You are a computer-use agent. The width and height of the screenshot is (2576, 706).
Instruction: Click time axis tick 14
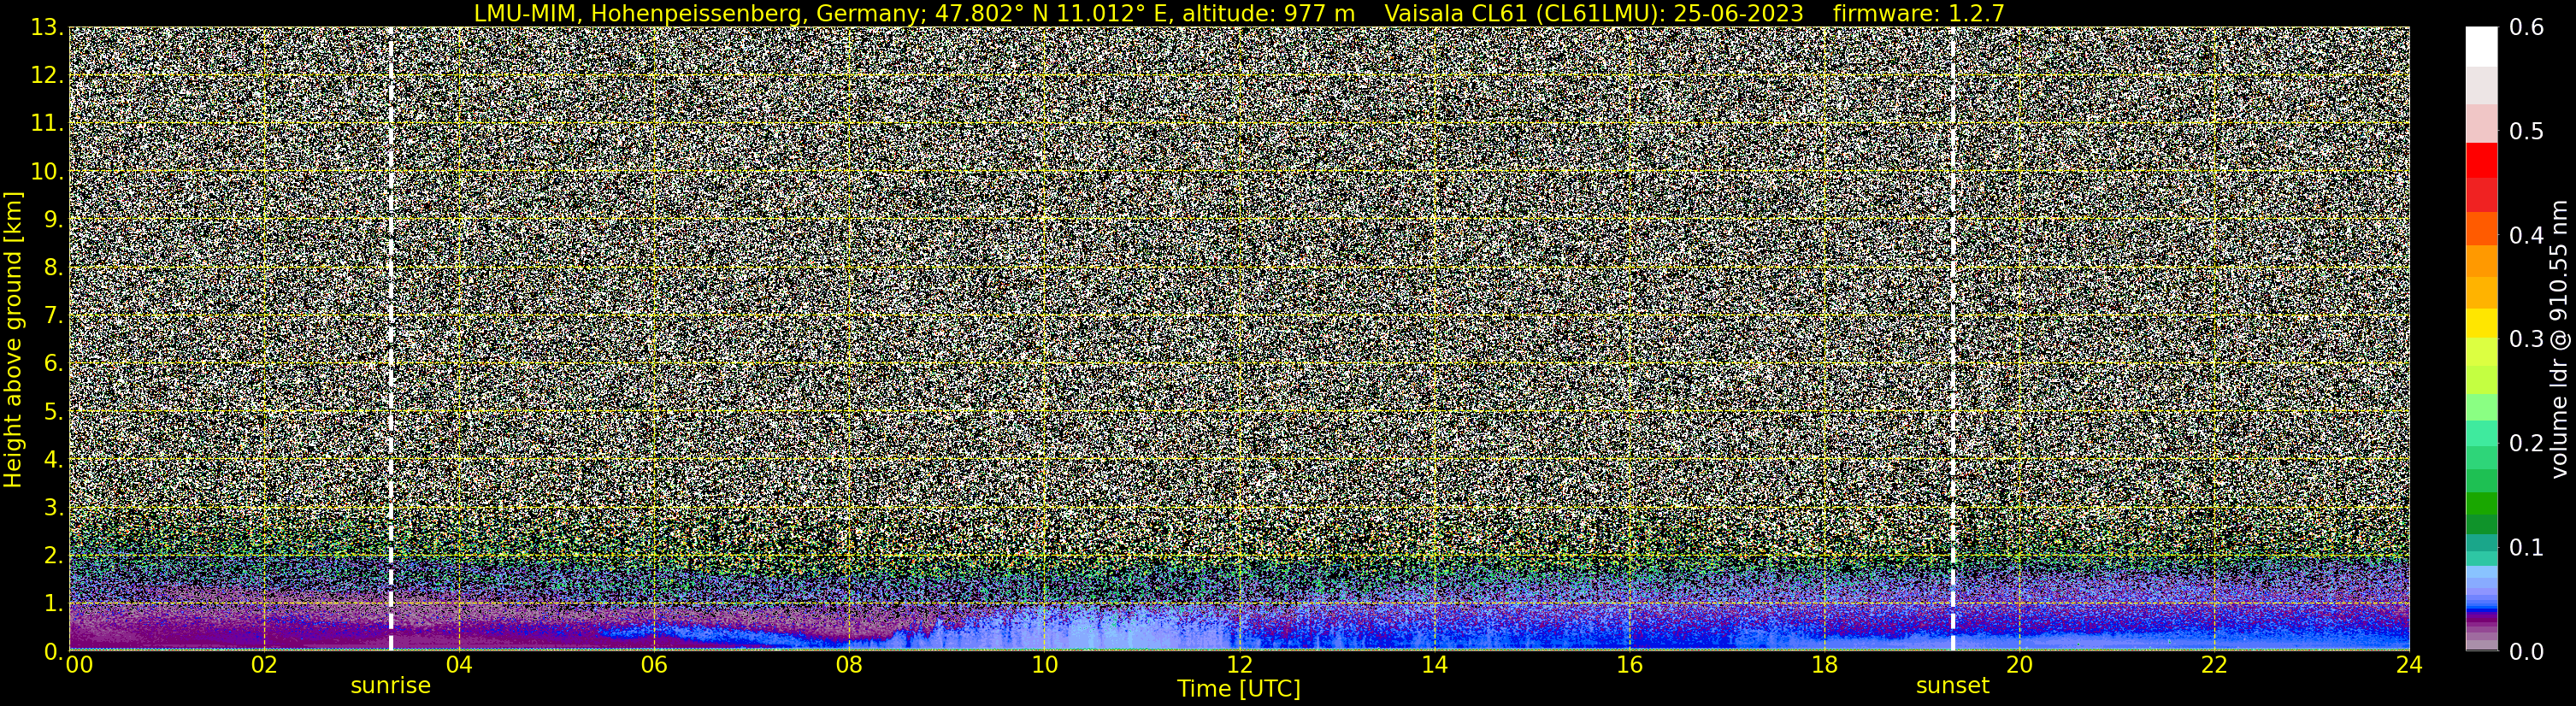click(1434, 665)
